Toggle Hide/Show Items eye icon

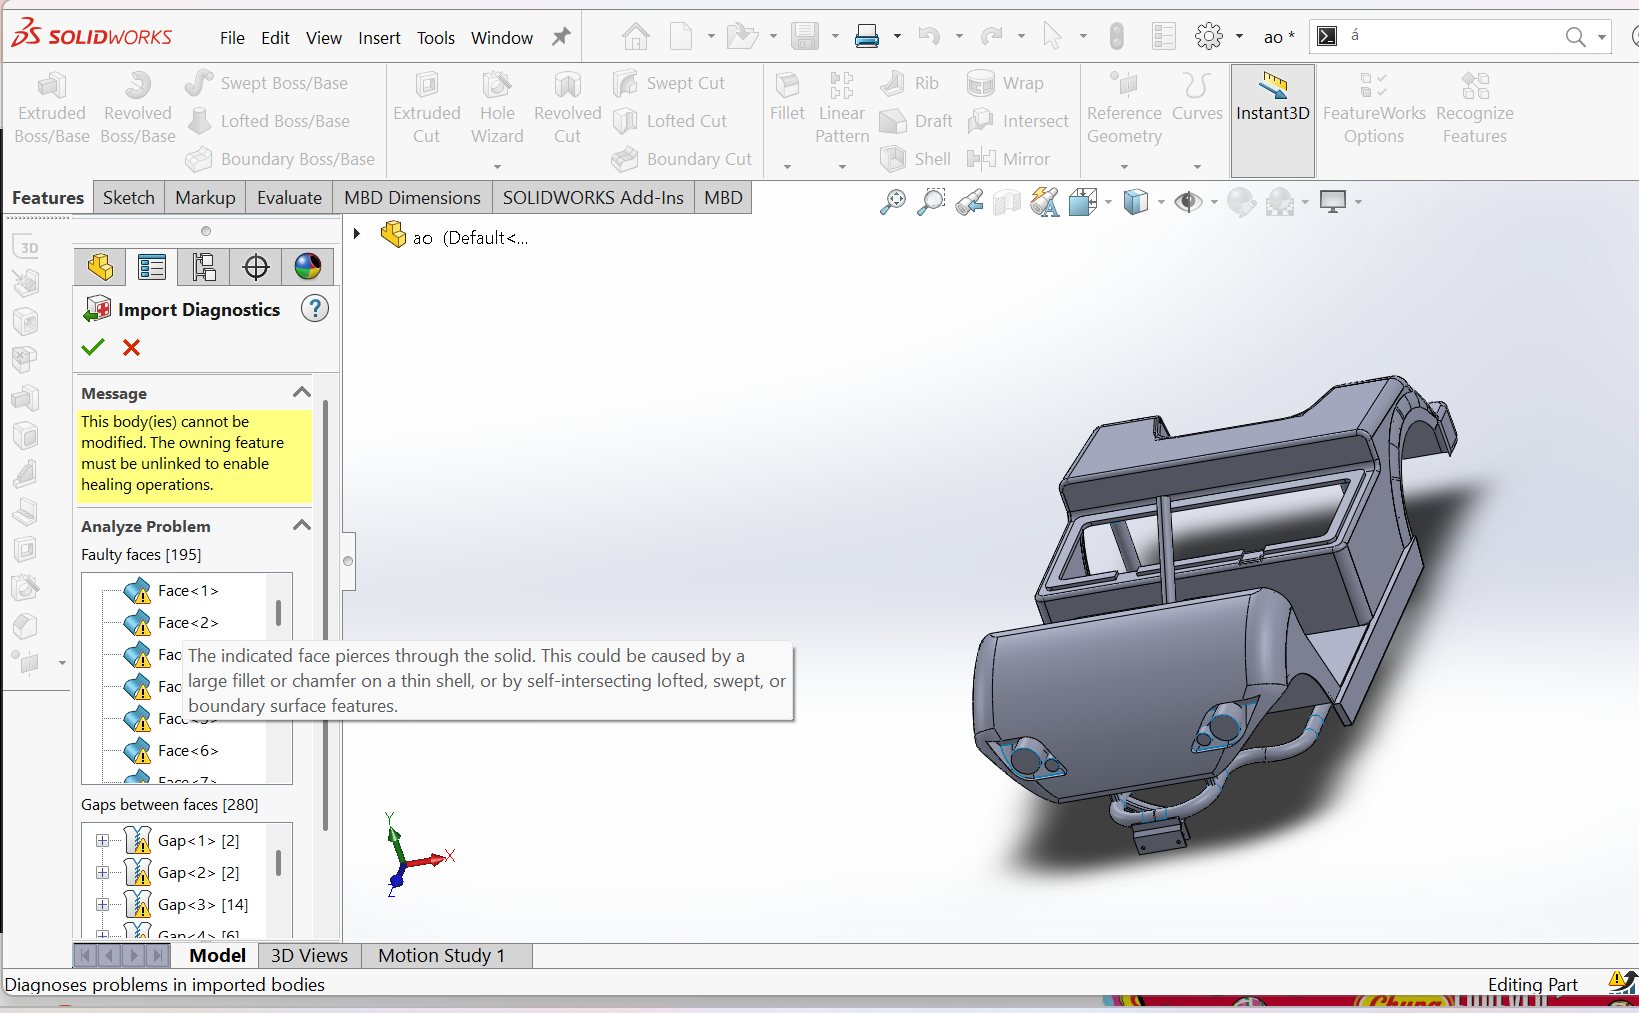coord(1188,202)
